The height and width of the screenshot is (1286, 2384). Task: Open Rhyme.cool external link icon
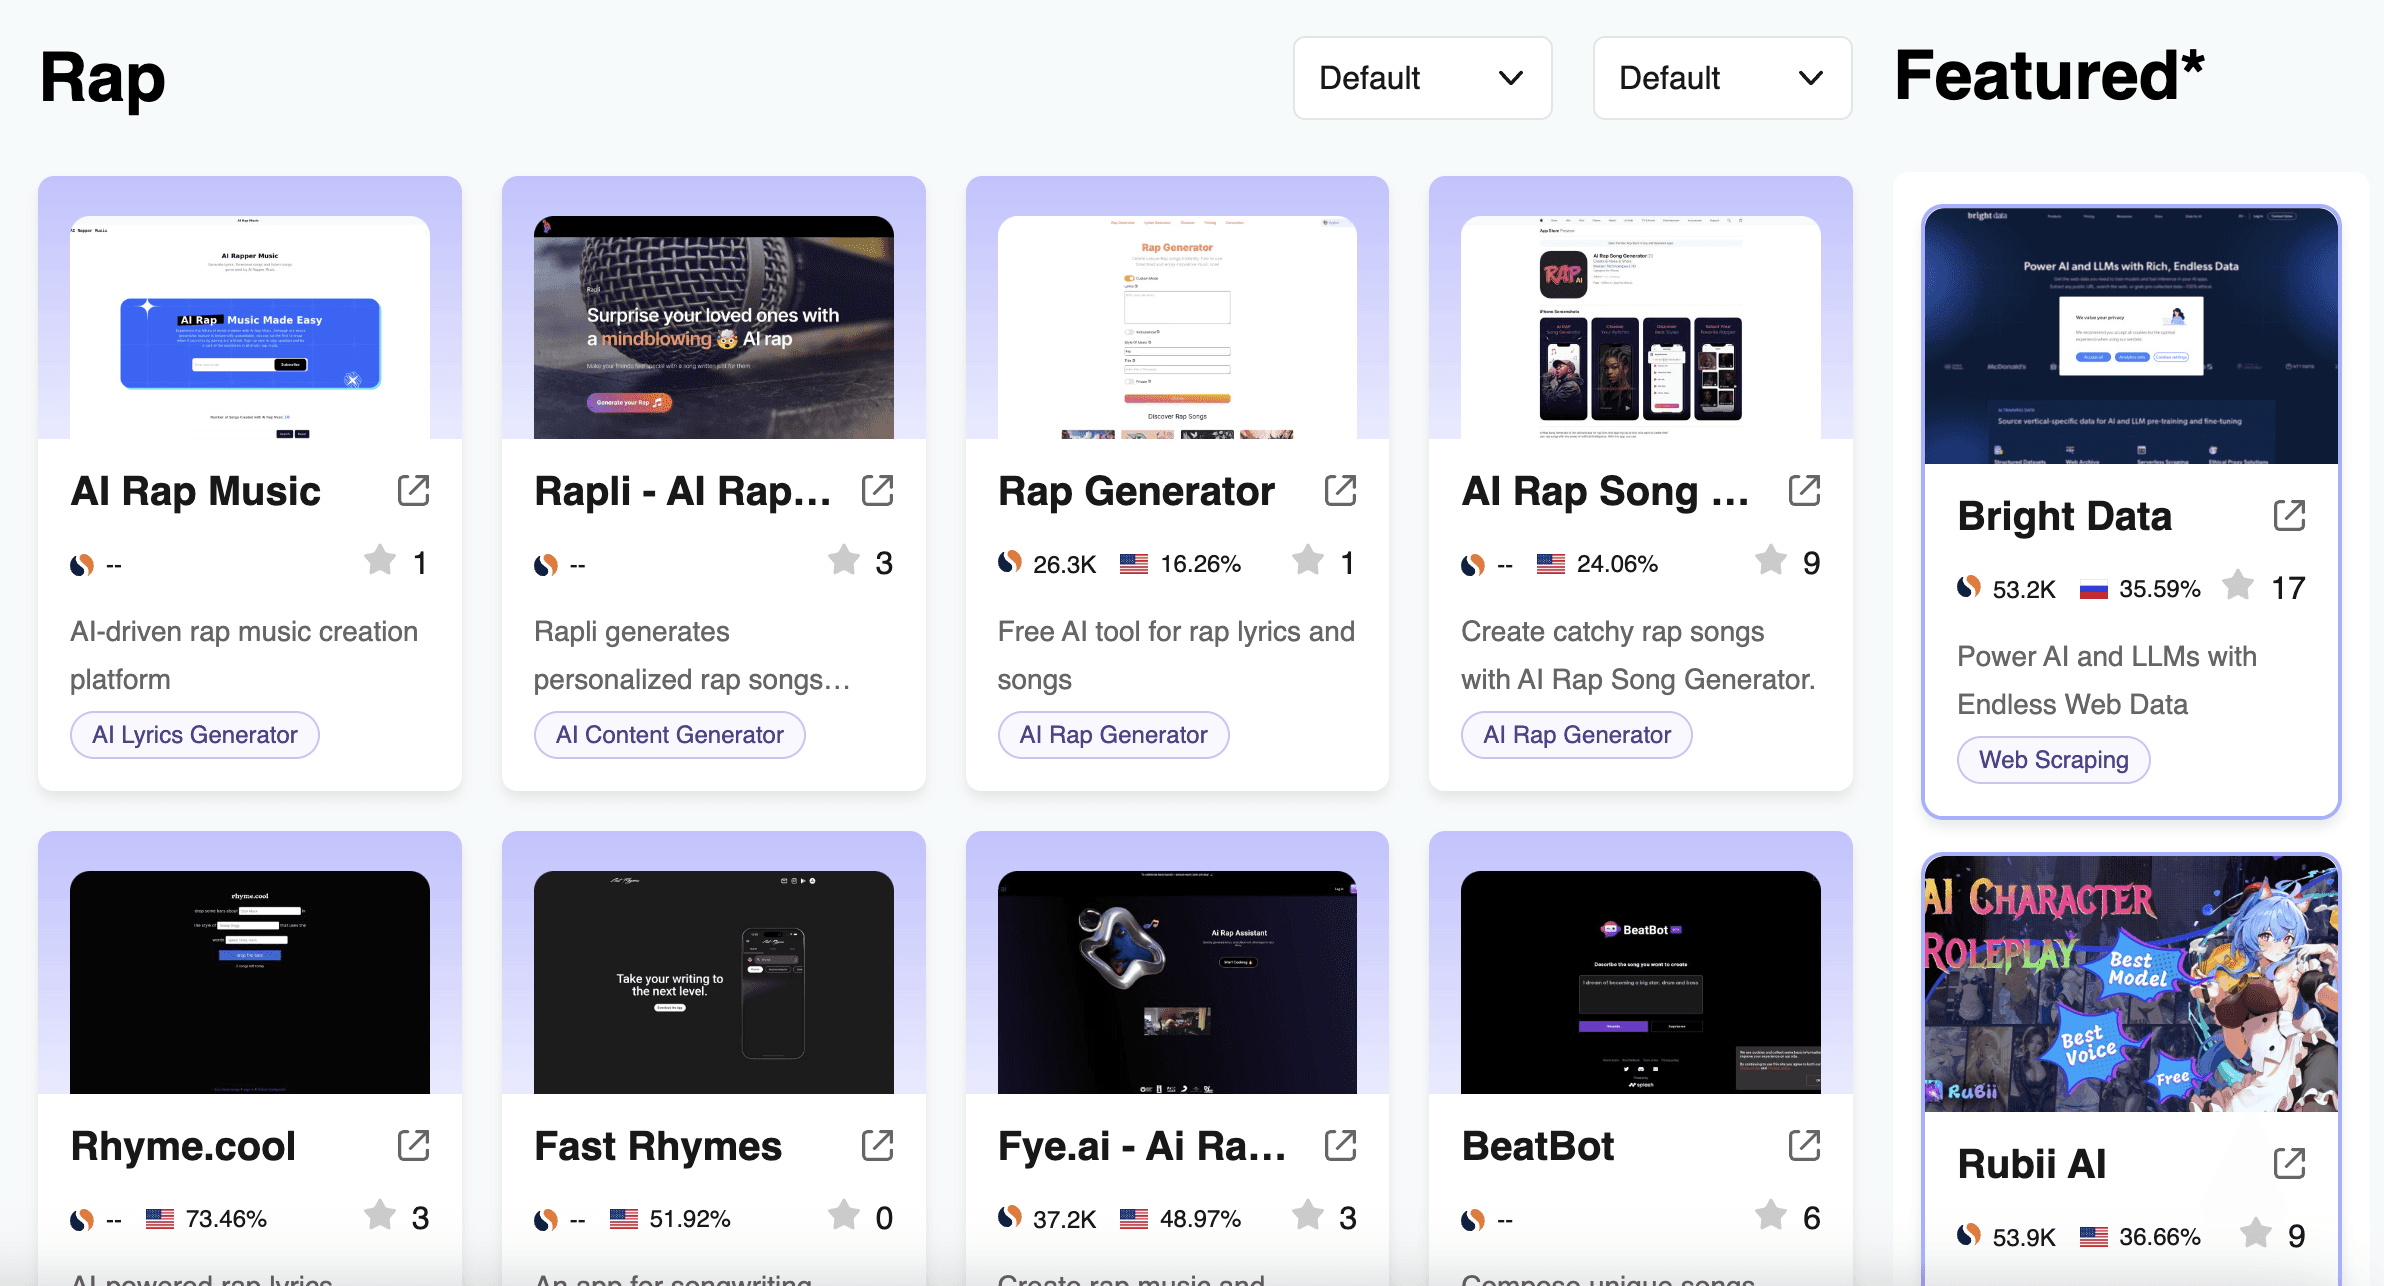tap(413, 1146)
